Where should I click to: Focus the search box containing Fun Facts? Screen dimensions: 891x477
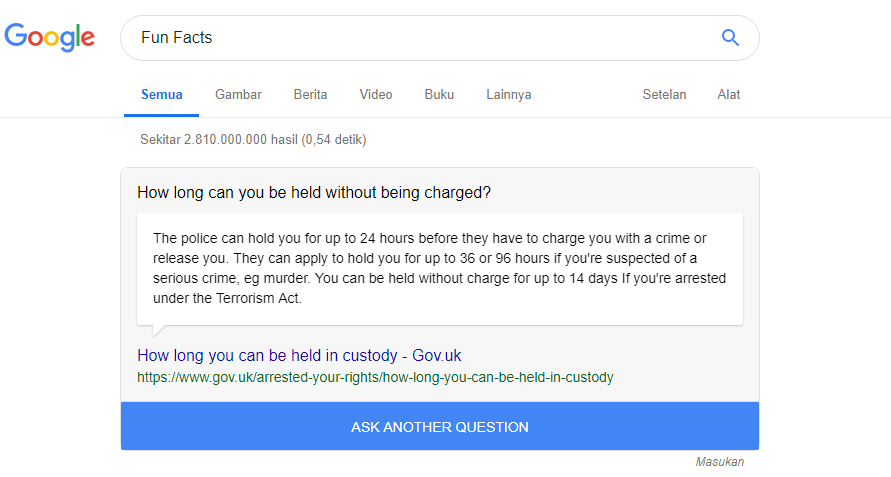(420, 38)
